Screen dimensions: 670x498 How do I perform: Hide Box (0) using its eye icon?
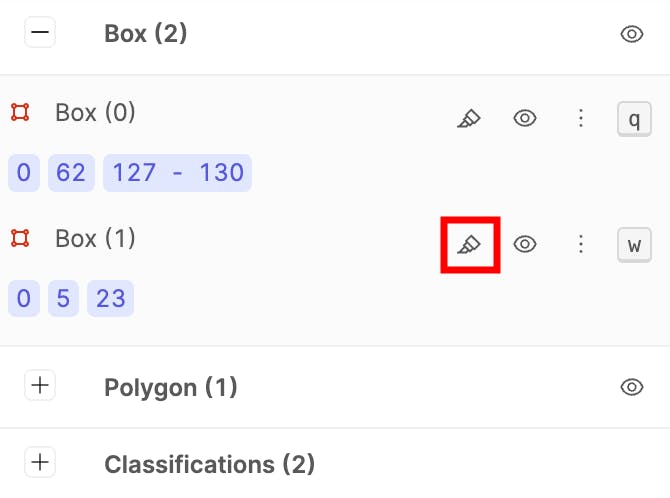click(x=525, y=118)
